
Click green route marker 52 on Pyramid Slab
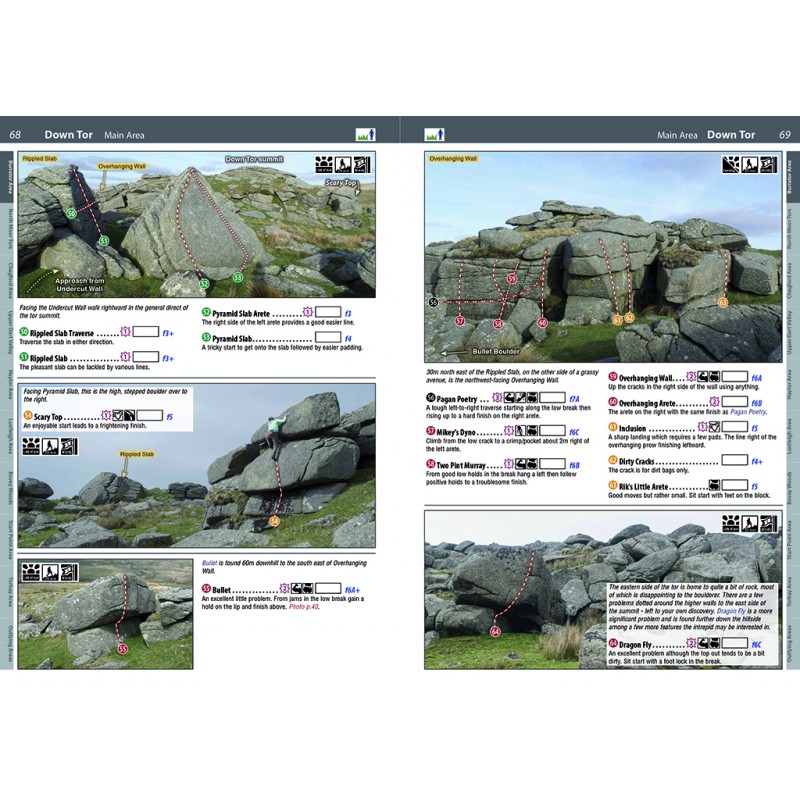point(204,284)
